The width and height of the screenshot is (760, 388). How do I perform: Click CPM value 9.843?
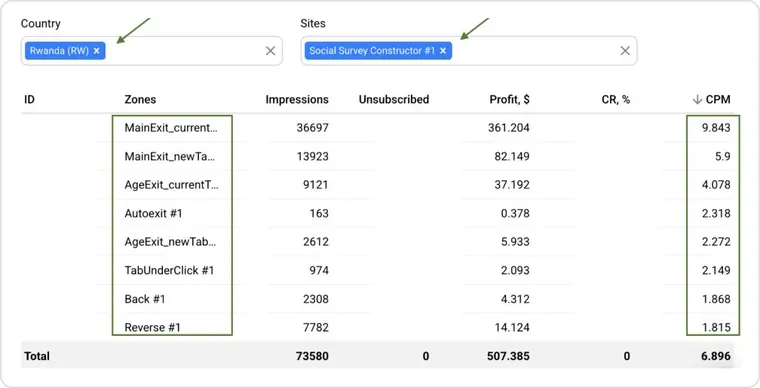tap(716, 128)
